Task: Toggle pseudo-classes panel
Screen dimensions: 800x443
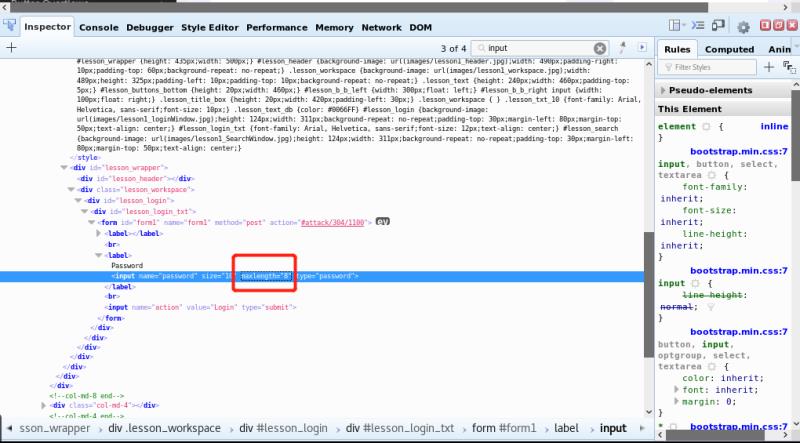Action: click(x=789, y=67)
